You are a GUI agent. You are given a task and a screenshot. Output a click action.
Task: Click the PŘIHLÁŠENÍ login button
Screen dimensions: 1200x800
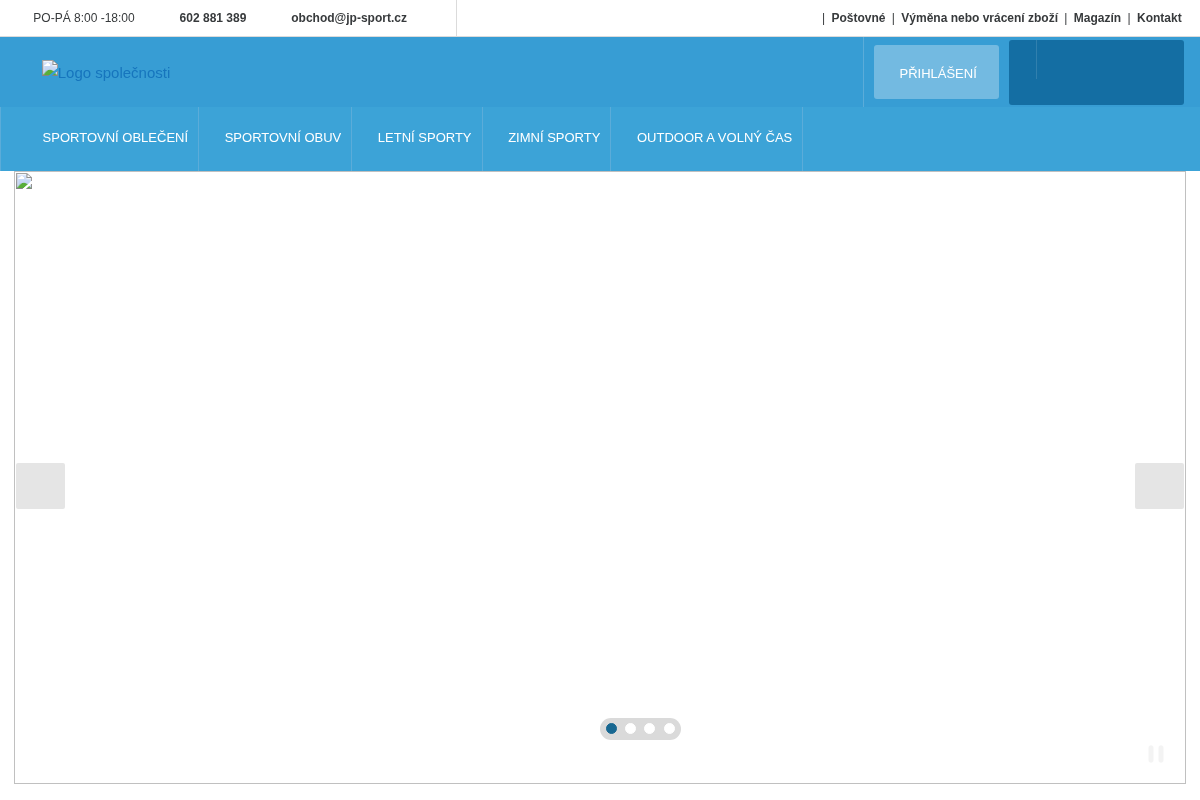[x=936, y=72]
